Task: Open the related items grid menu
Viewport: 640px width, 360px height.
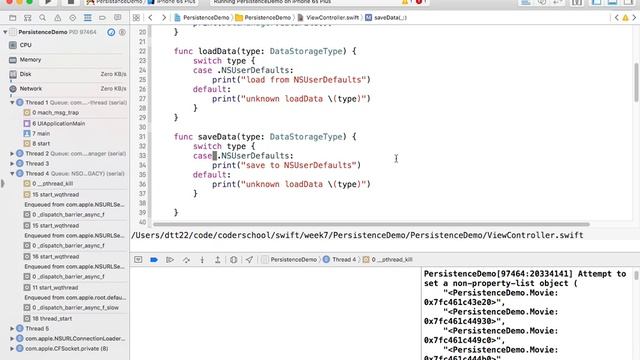Action: [136, 18]
